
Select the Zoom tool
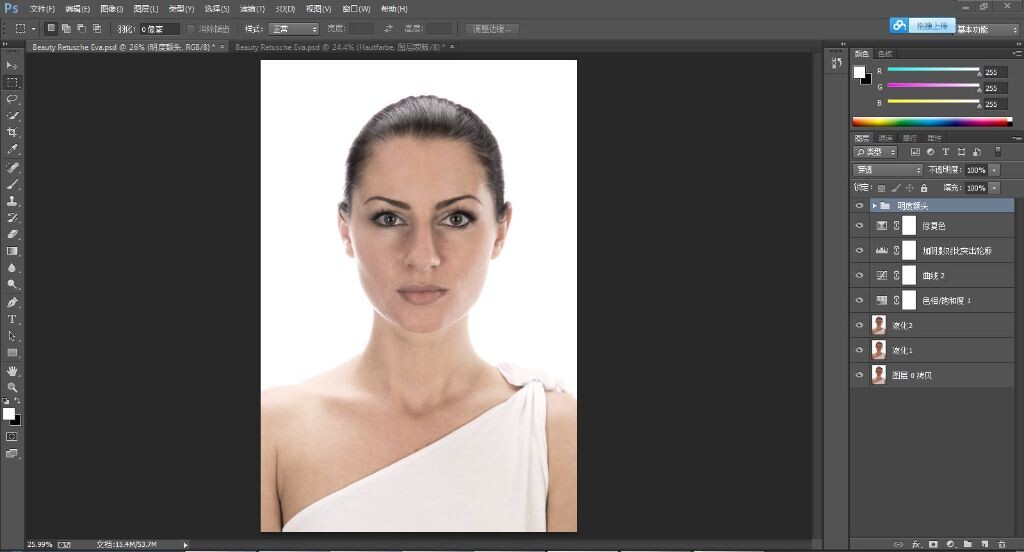(x=12, y=387)
